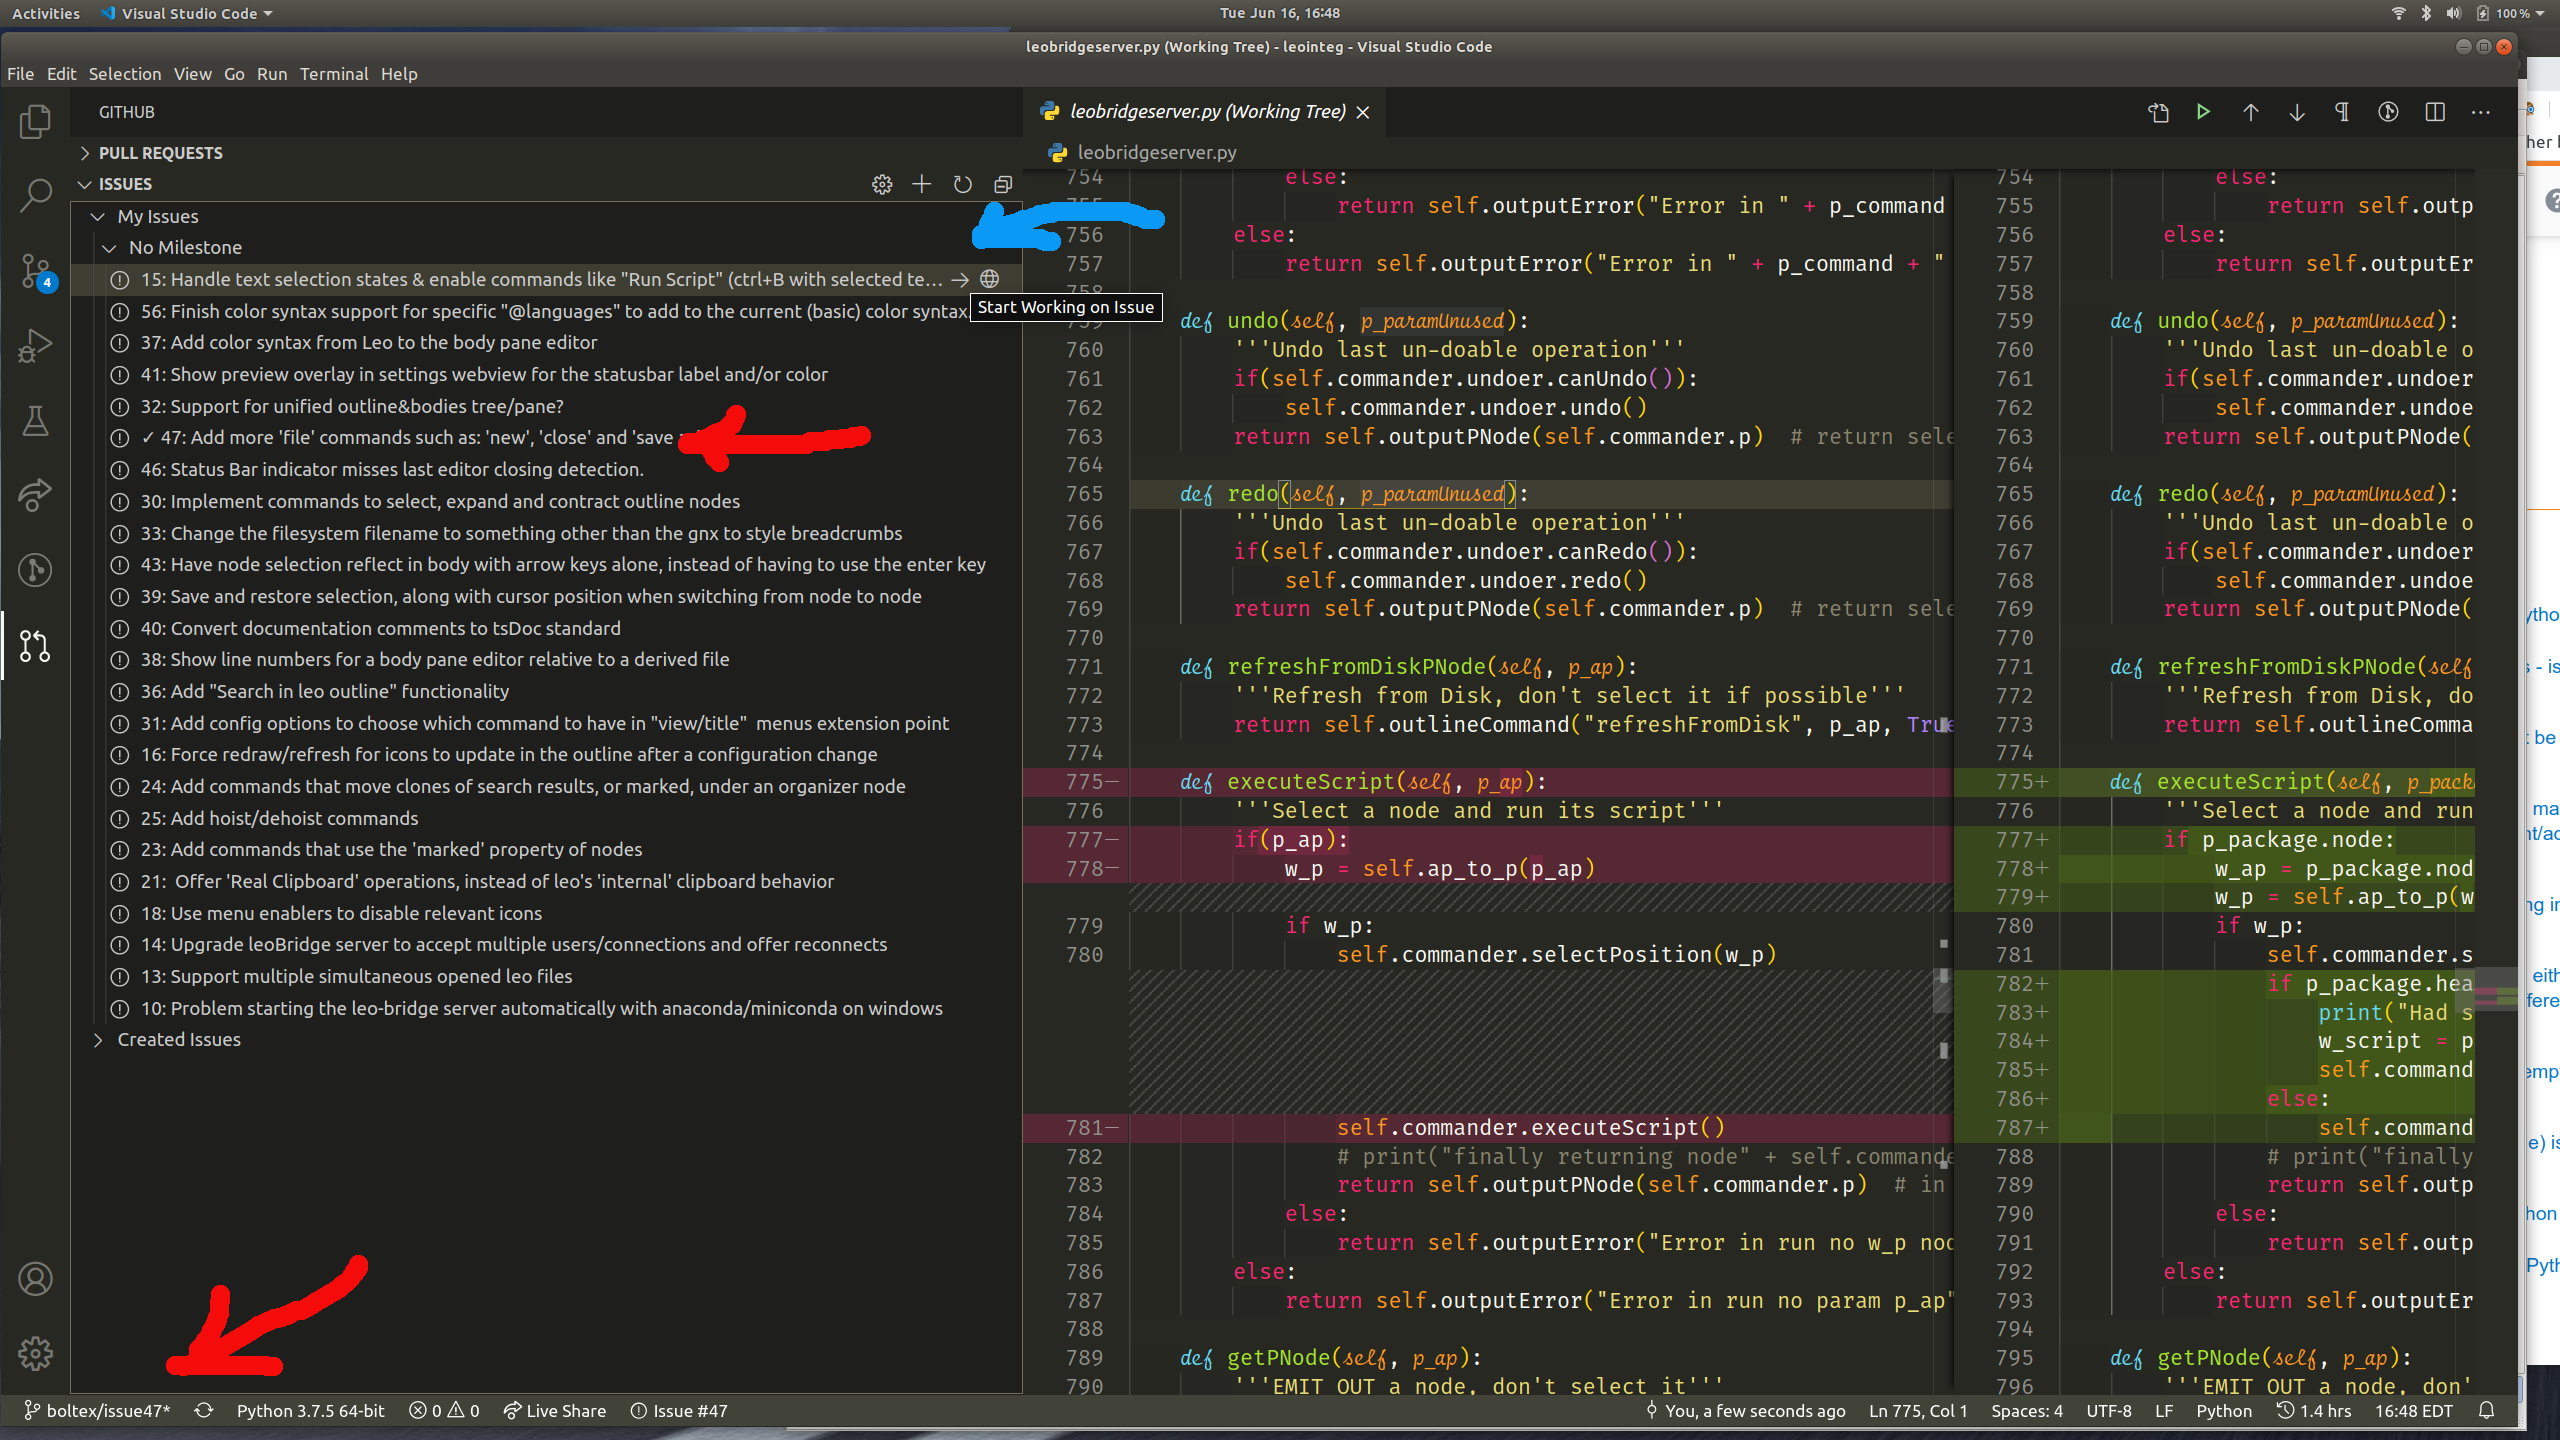The height and width of the screenshot is (1440, 2560).
Task: Open the Testing flask icon
Action: point(36,420)
